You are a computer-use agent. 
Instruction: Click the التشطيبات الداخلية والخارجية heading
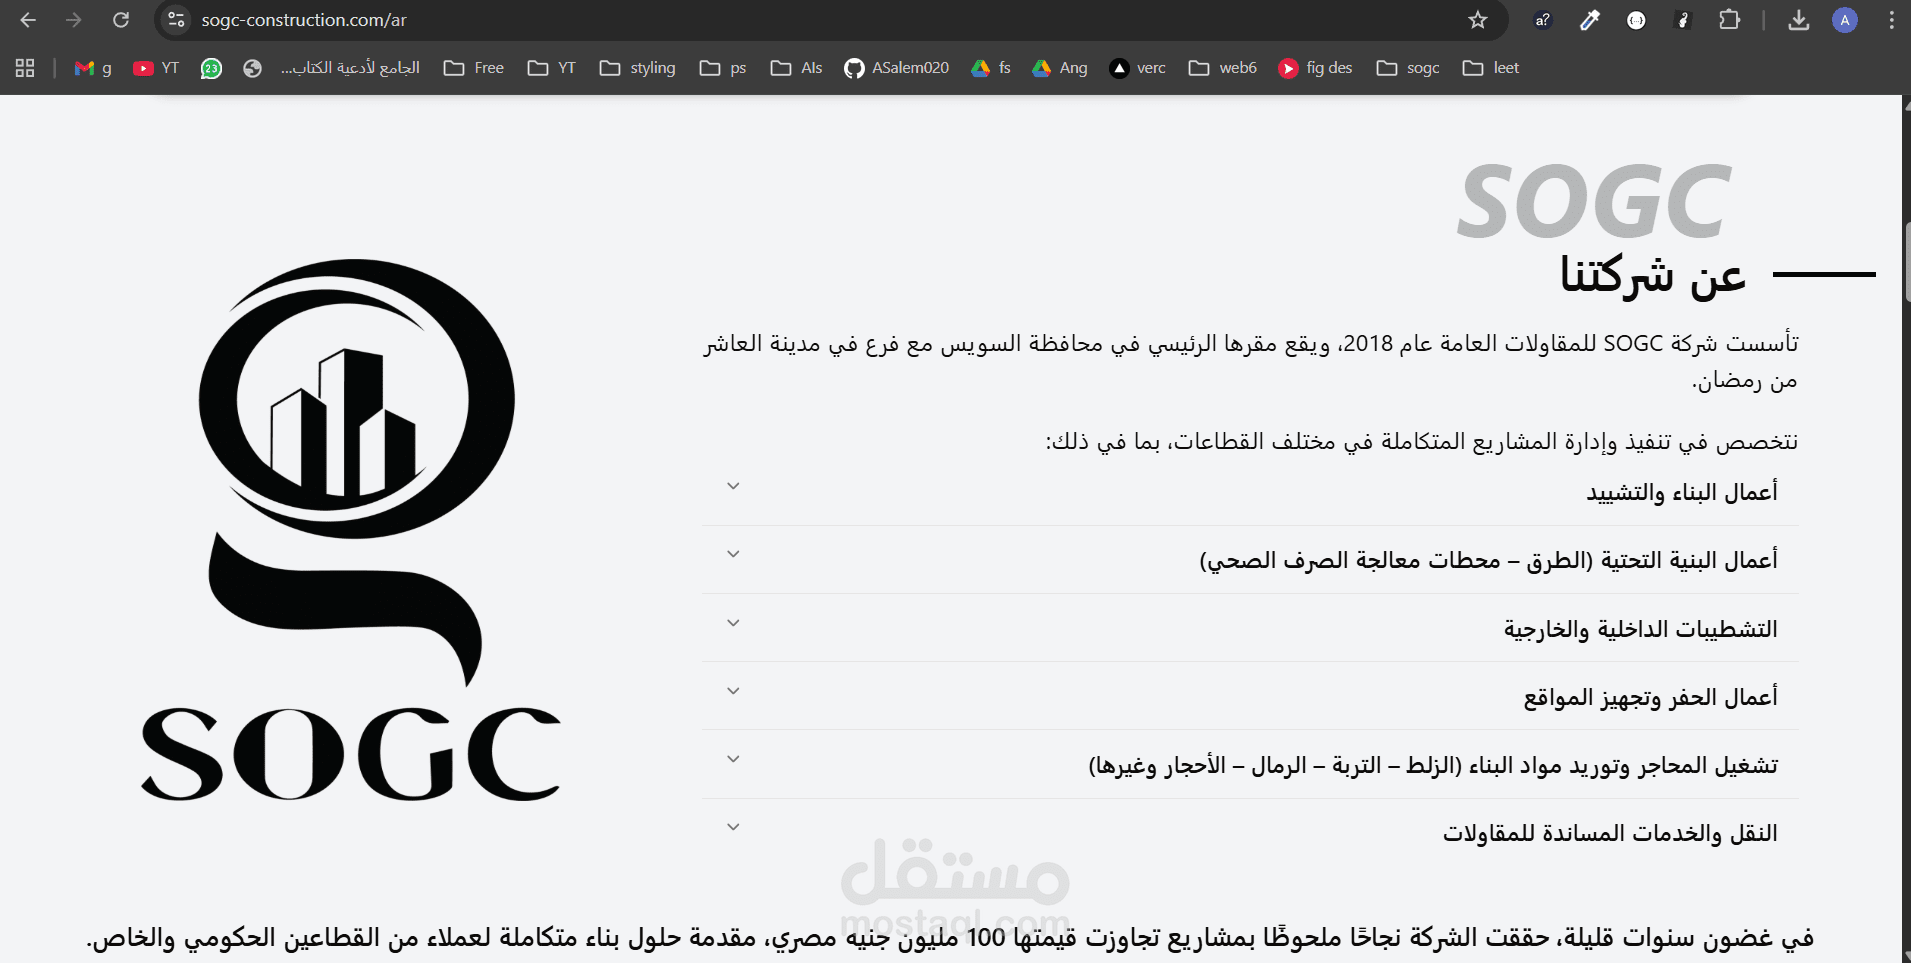(1641, 629)
